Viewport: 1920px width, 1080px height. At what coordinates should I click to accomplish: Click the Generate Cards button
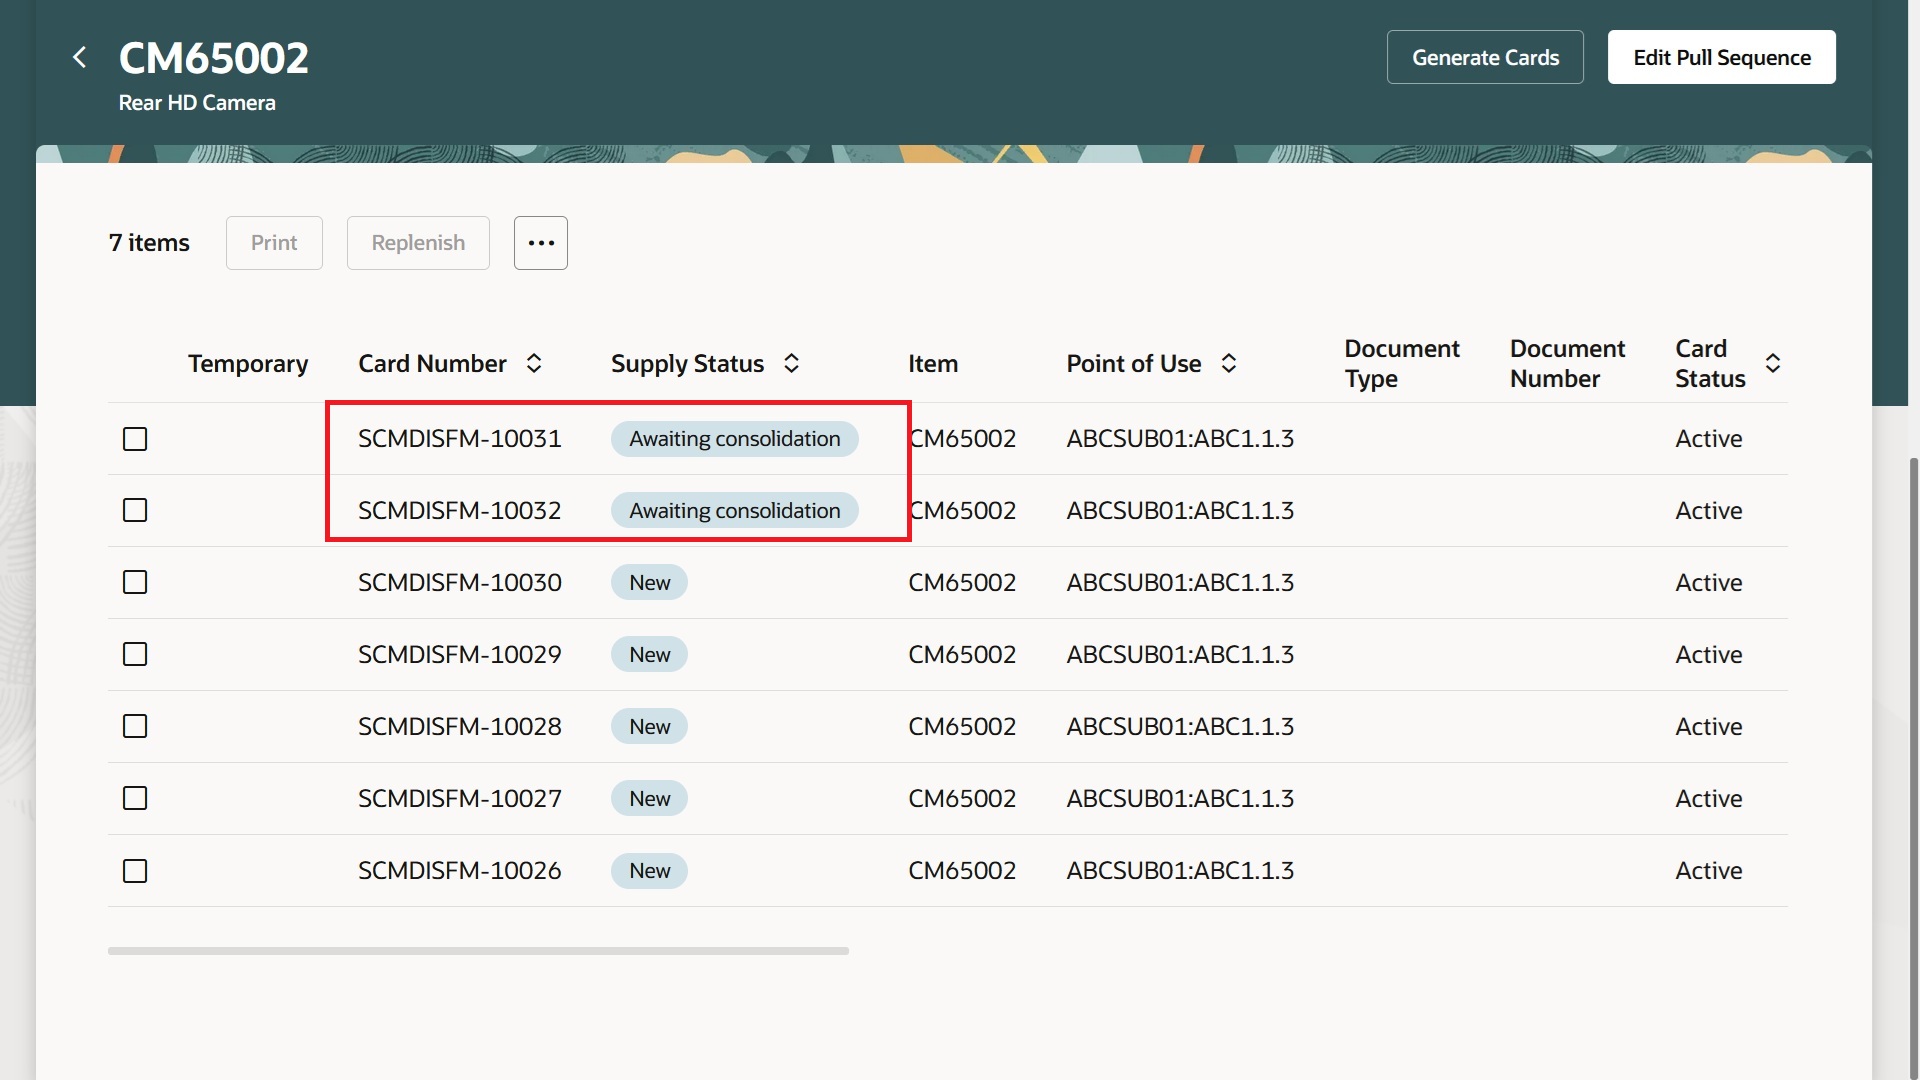[1485, 57]
